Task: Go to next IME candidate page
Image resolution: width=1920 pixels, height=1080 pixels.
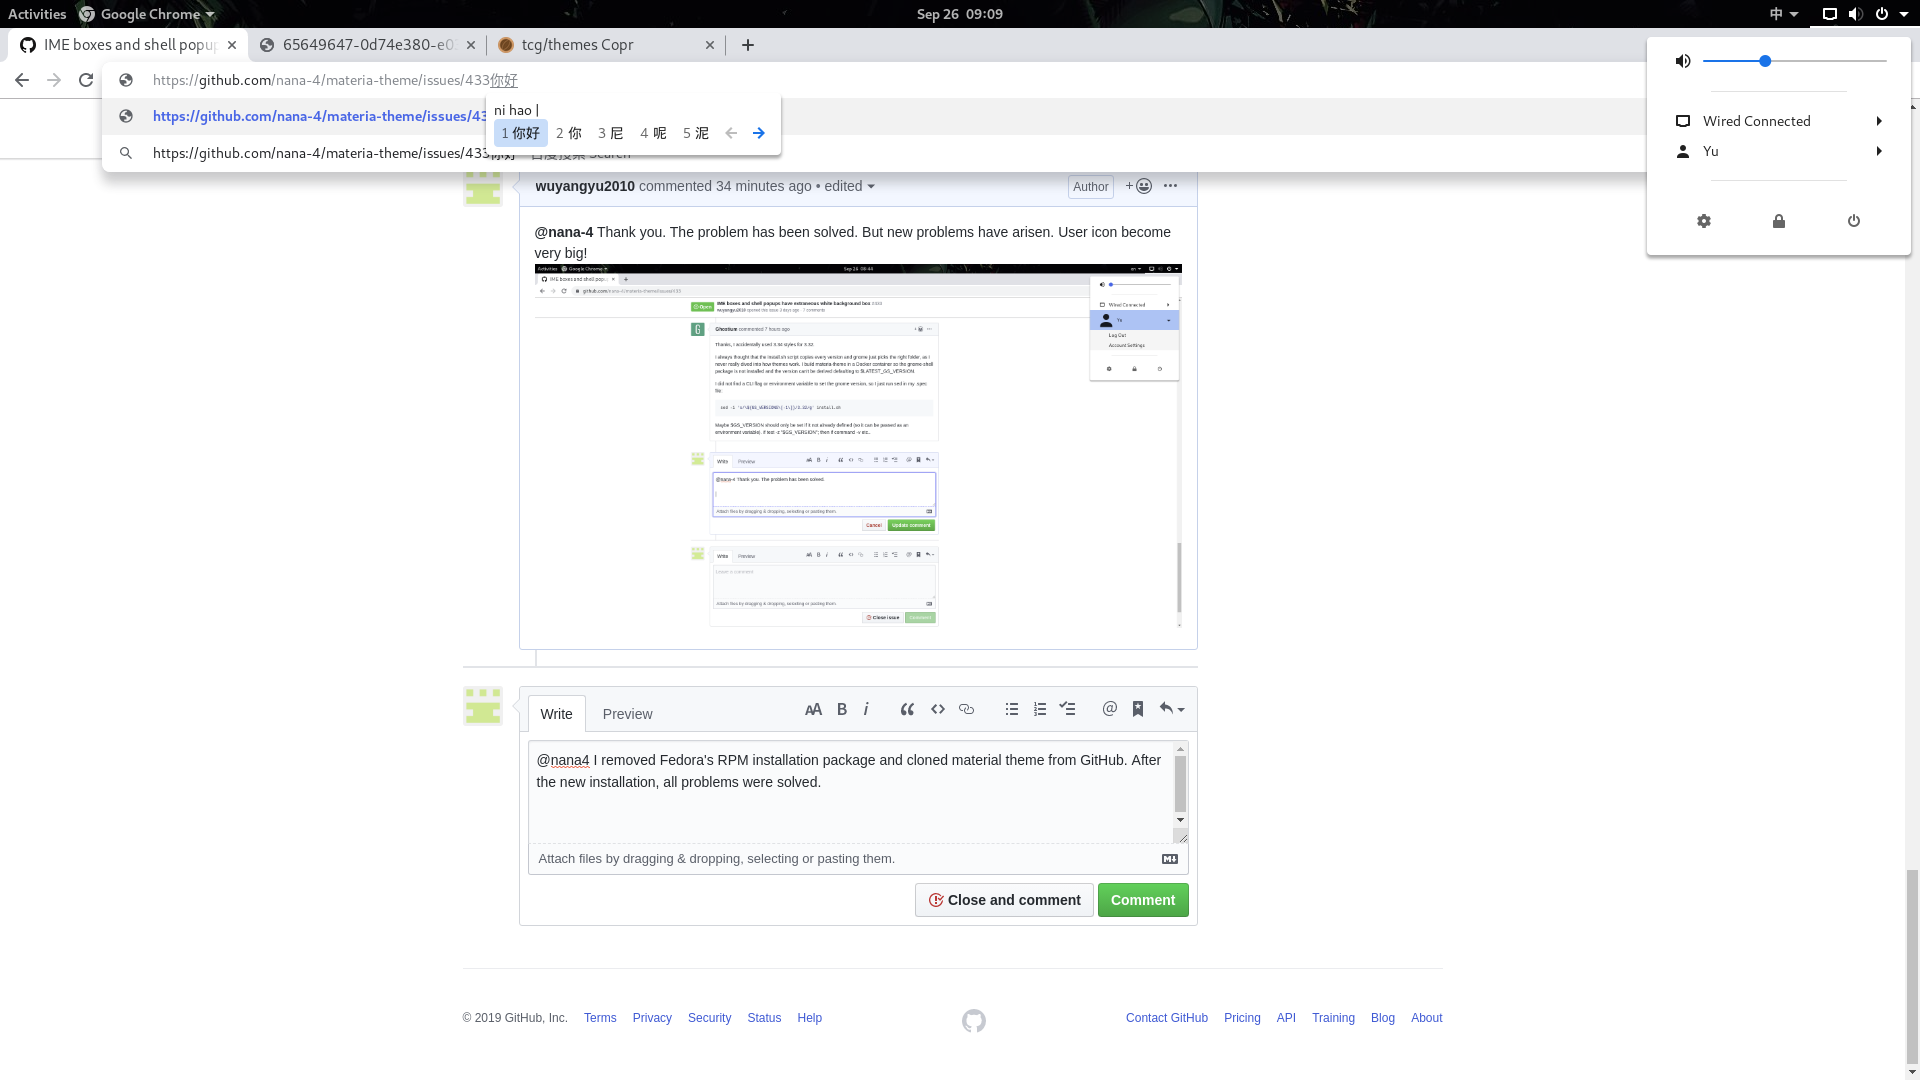Action: [759, 133]
